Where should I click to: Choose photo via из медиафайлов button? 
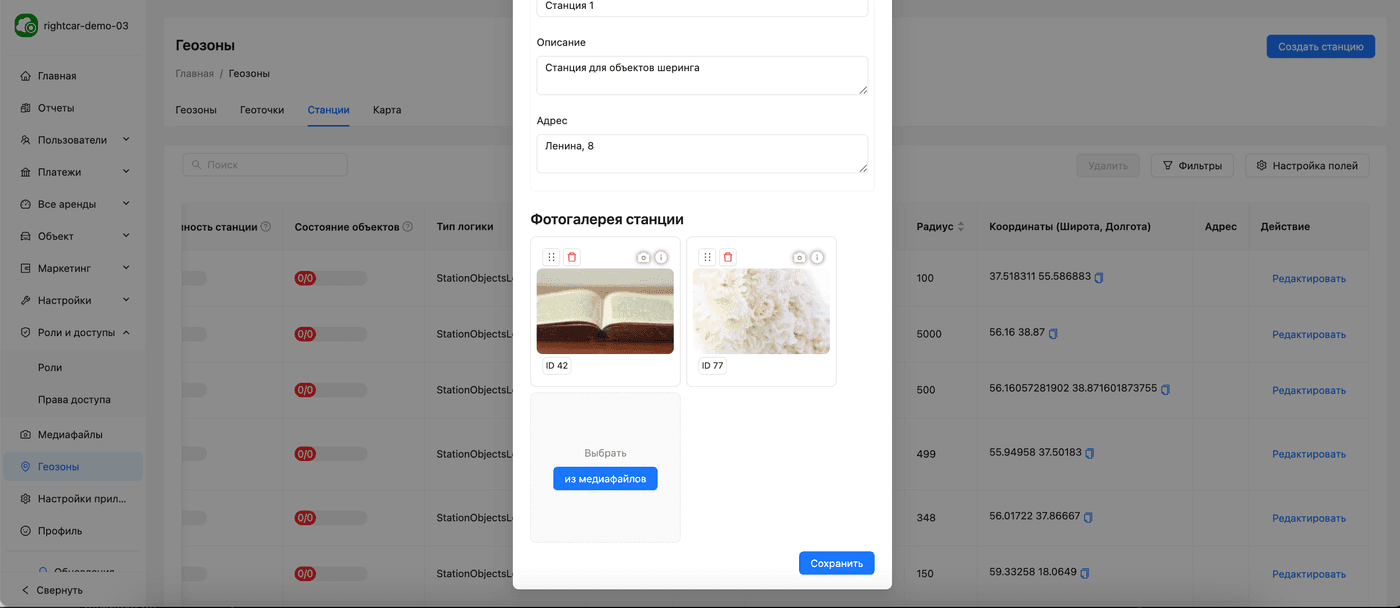tap(605, 479)
